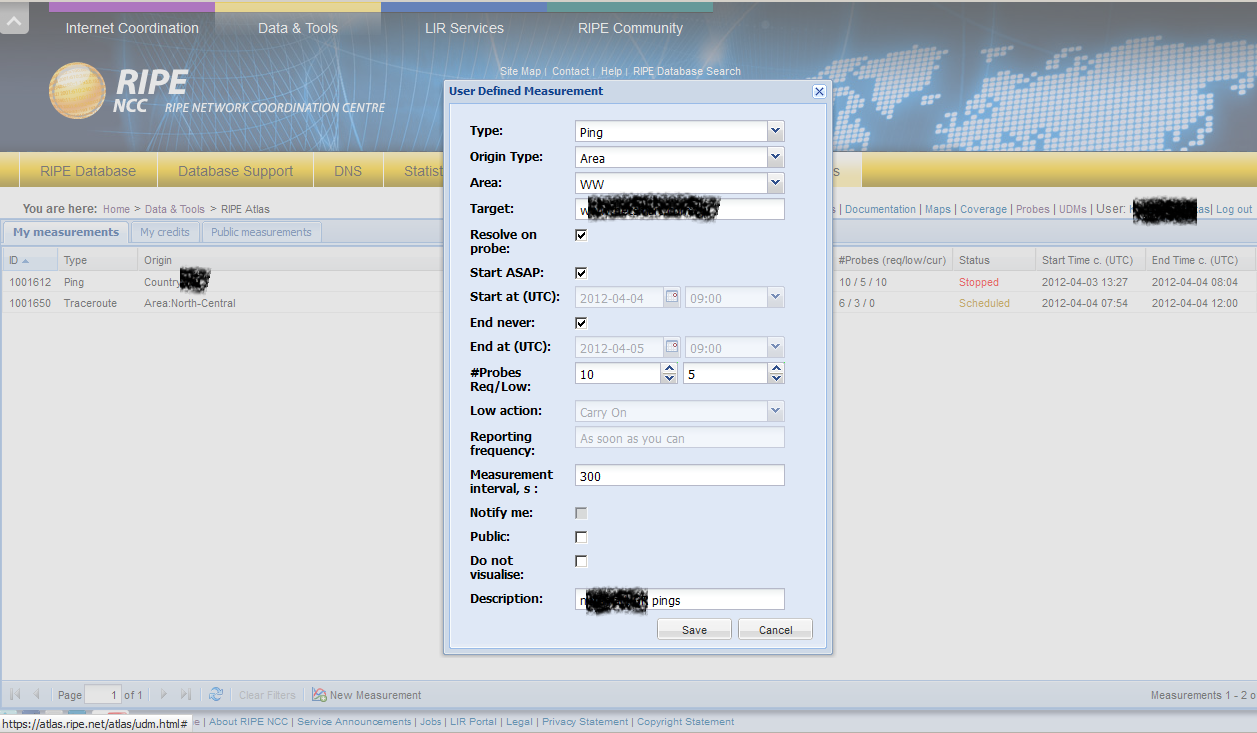This screenshot has width=1257, height=733.
Task: Open the Coverage link
Action: [x=983, y=209]
